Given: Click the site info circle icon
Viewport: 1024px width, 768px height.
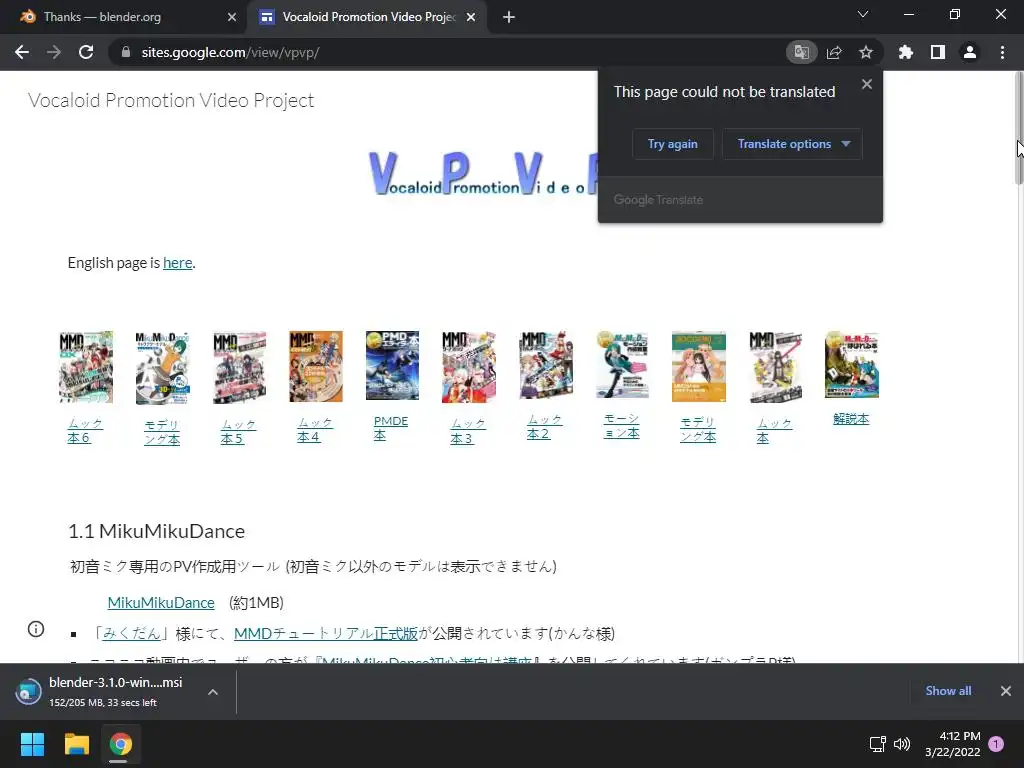Looking at the screenshot, I should click(36, 629).
